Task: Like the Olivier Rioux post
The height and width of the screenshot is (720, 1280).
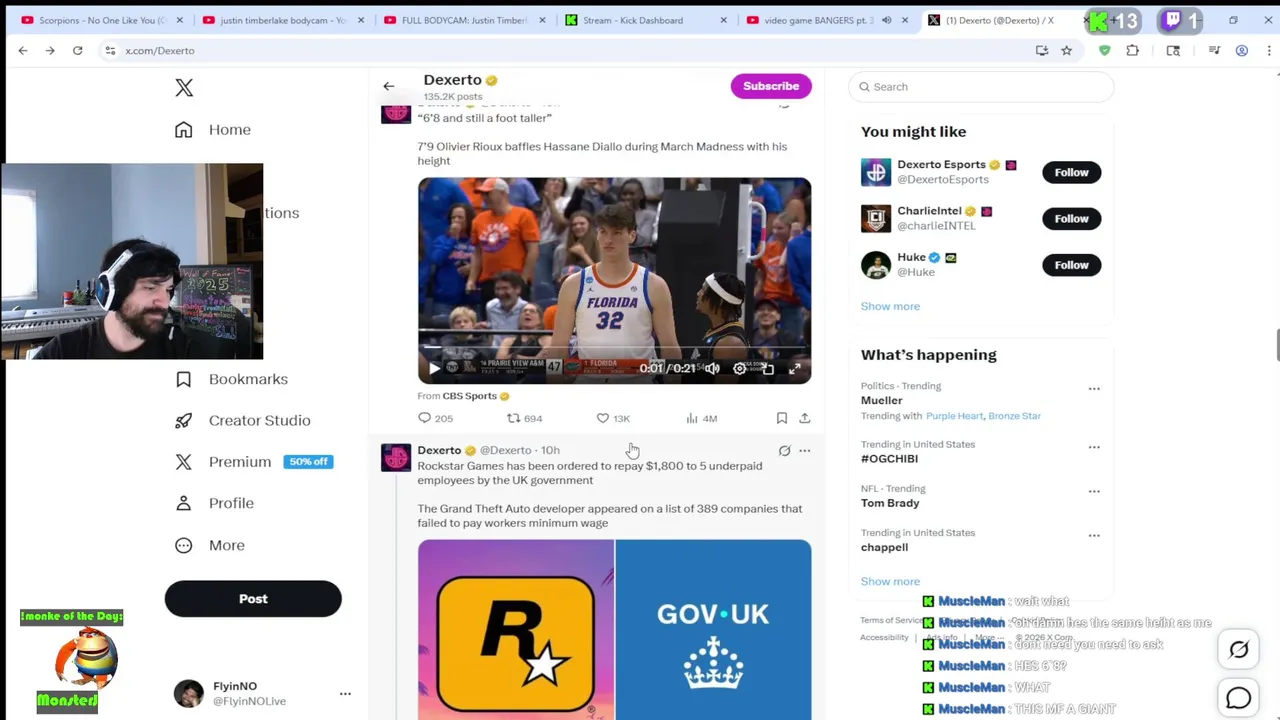Action: coord(603,418)
